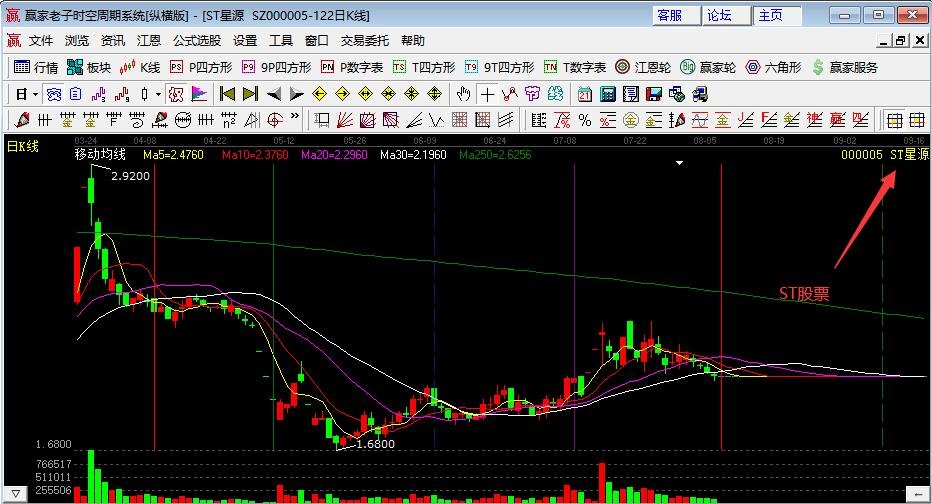Jump to first bar icon
Image resolution: width=932 pixels, height=504 pixels.
click(227, 94)
